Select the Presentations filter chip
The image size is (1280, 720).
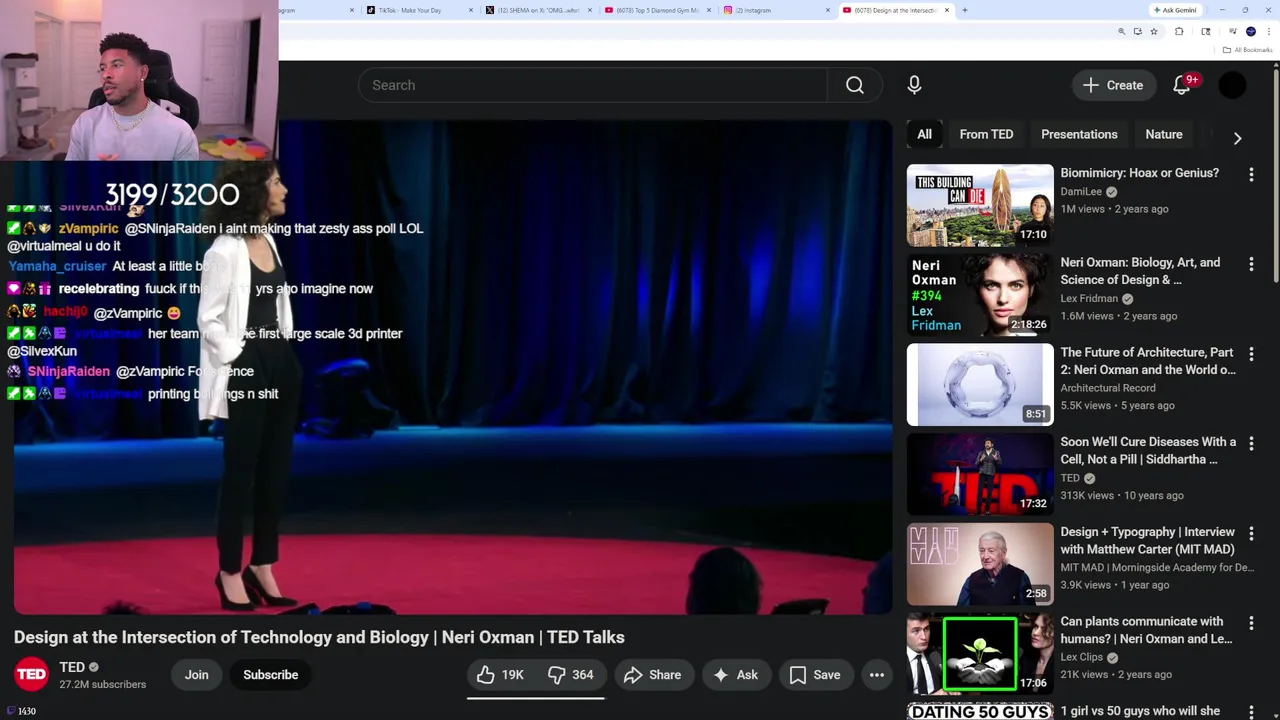click(1079, 134)
